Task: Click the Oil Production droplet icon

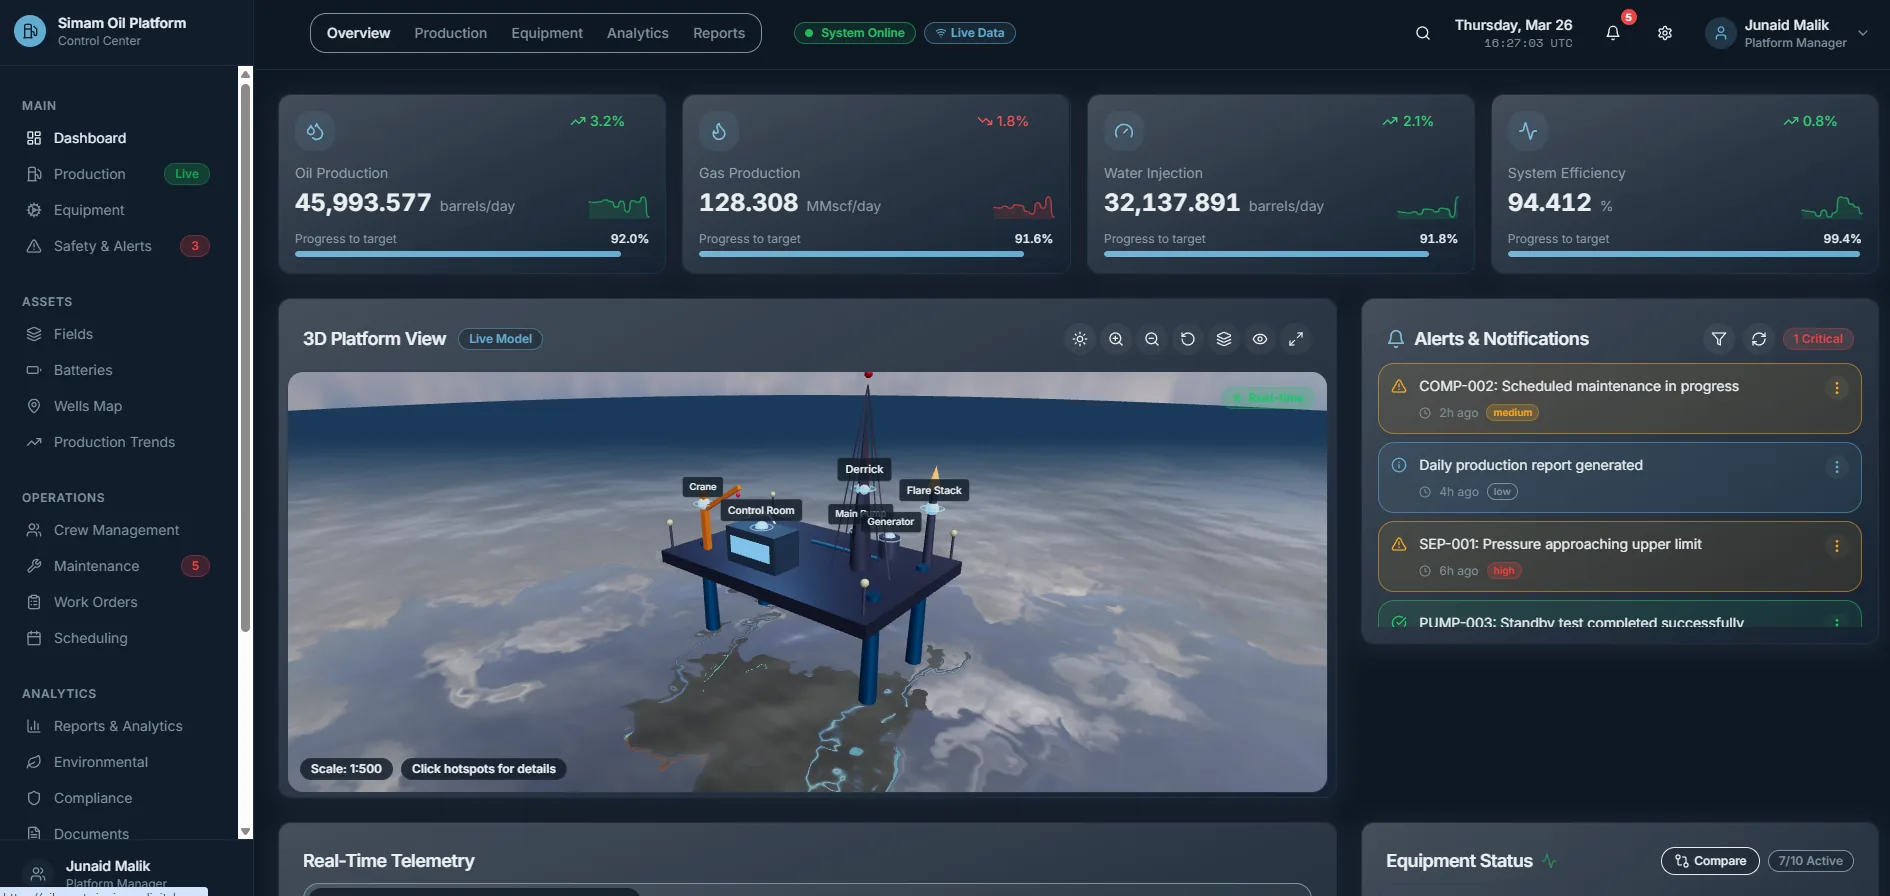Action: tap(315, 131)
